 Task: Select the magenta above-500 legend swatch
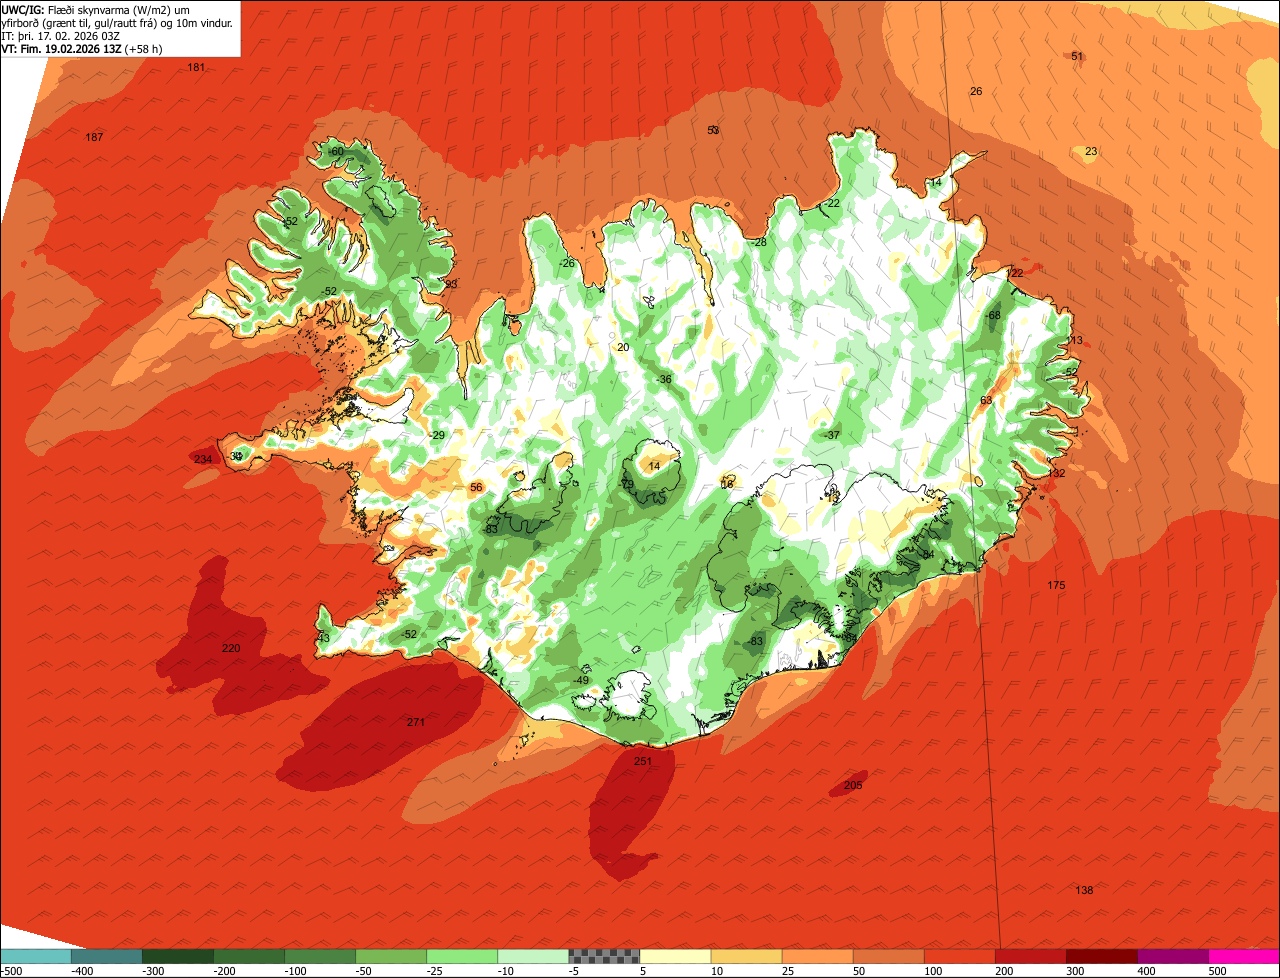coord(1244,956)
